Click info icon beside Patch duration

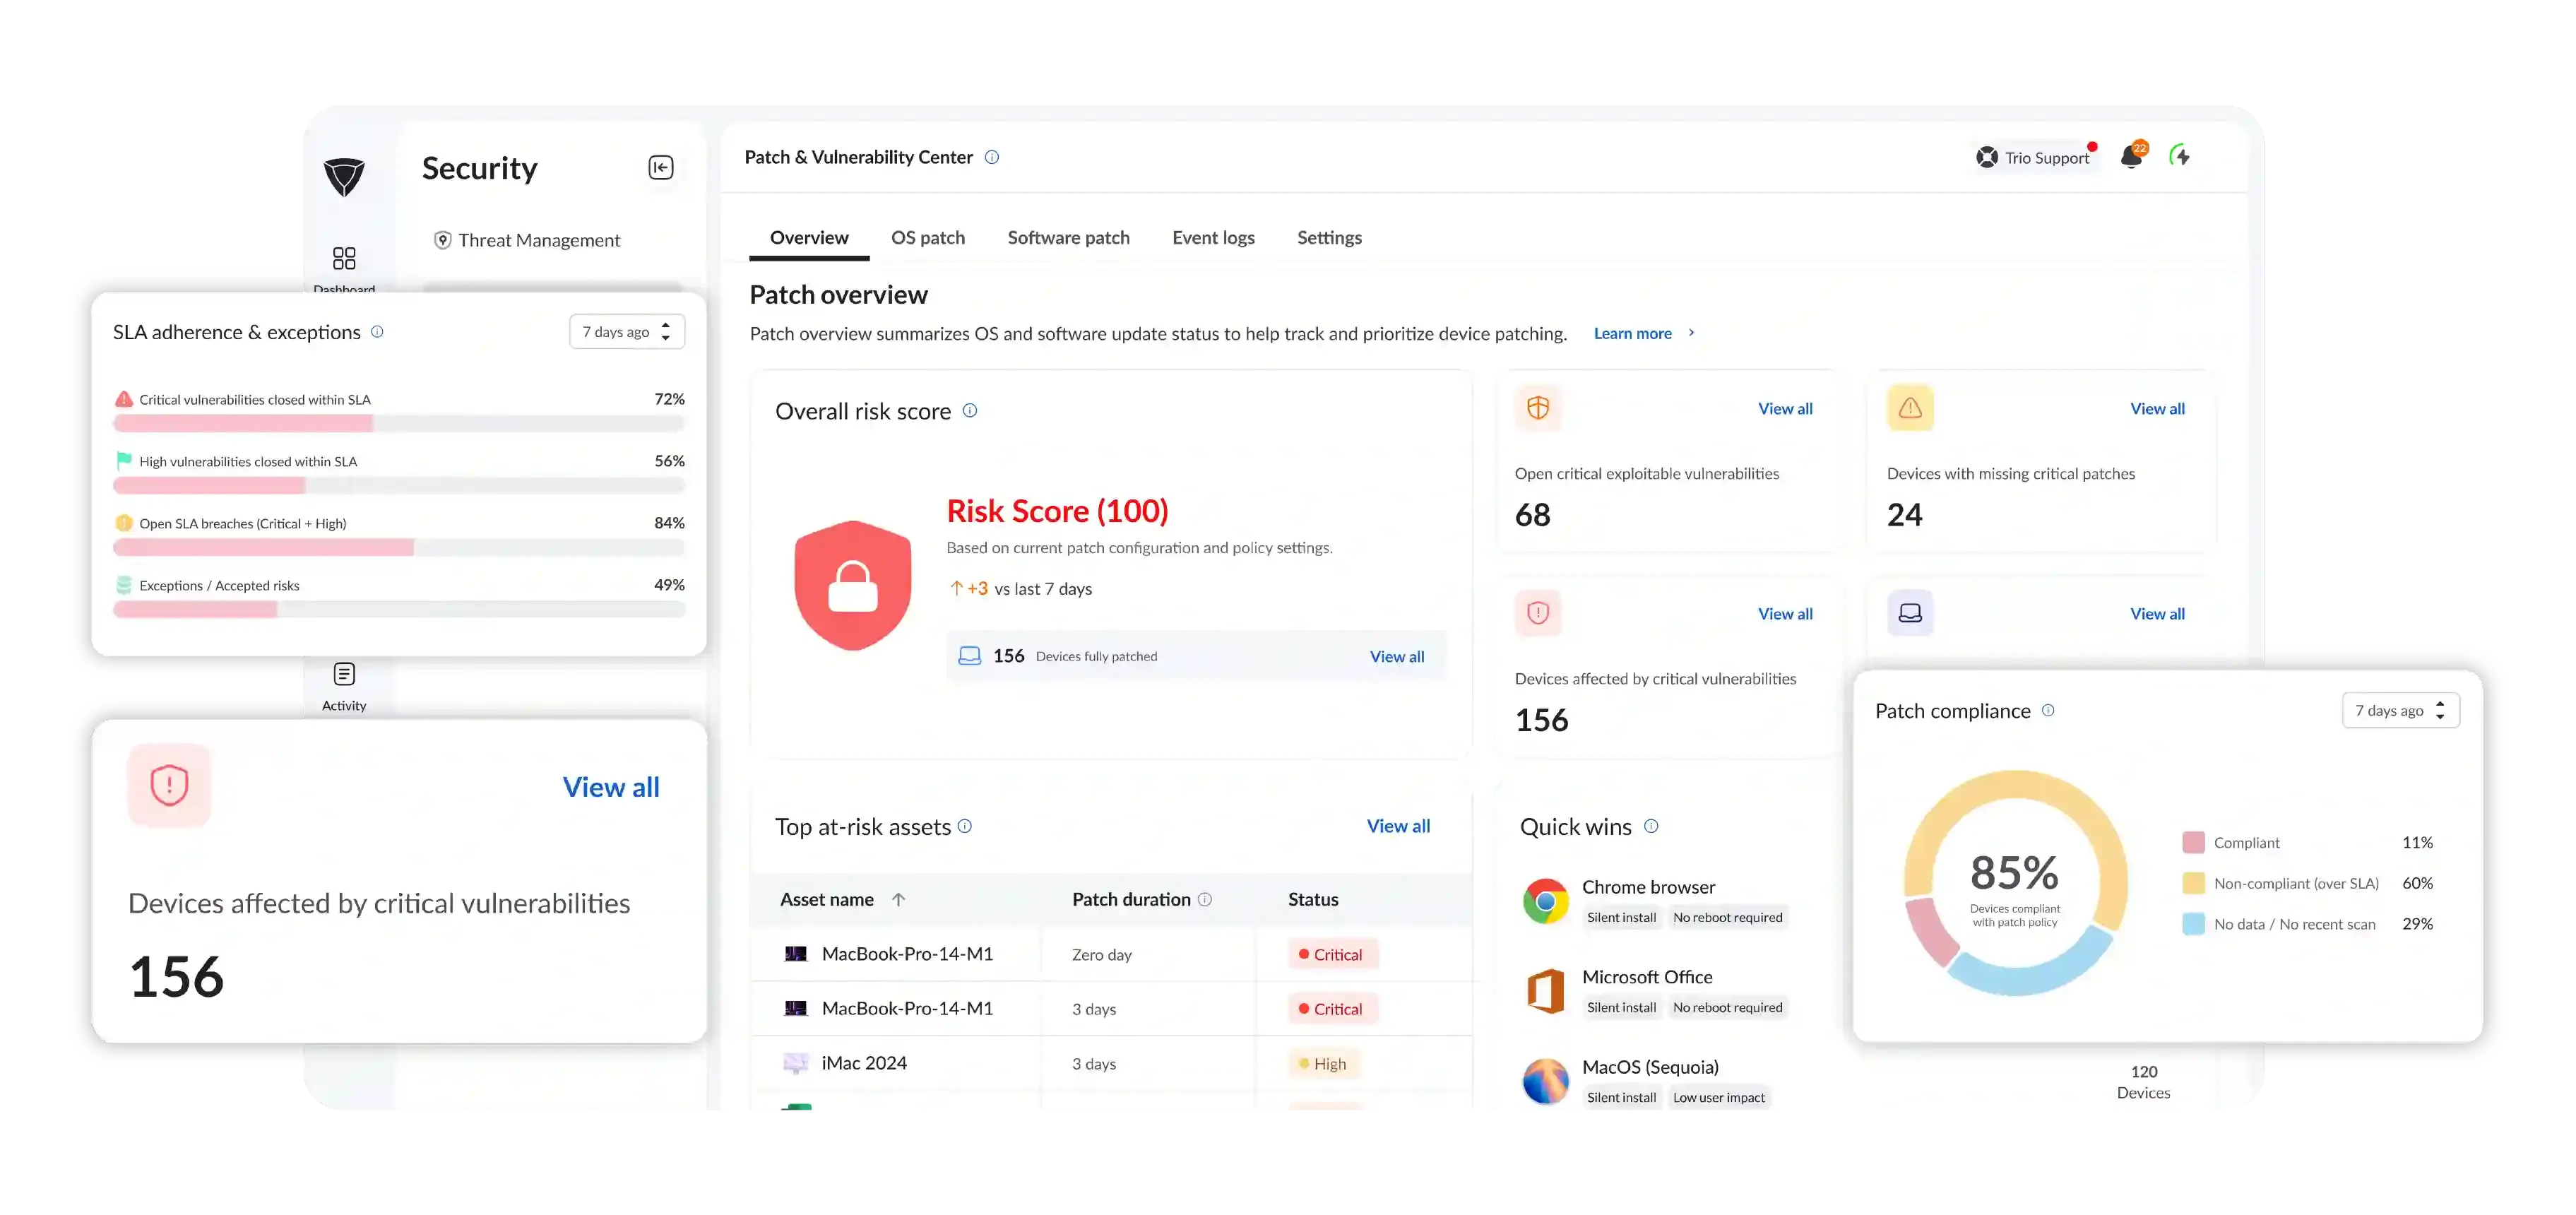point(1205,900)
